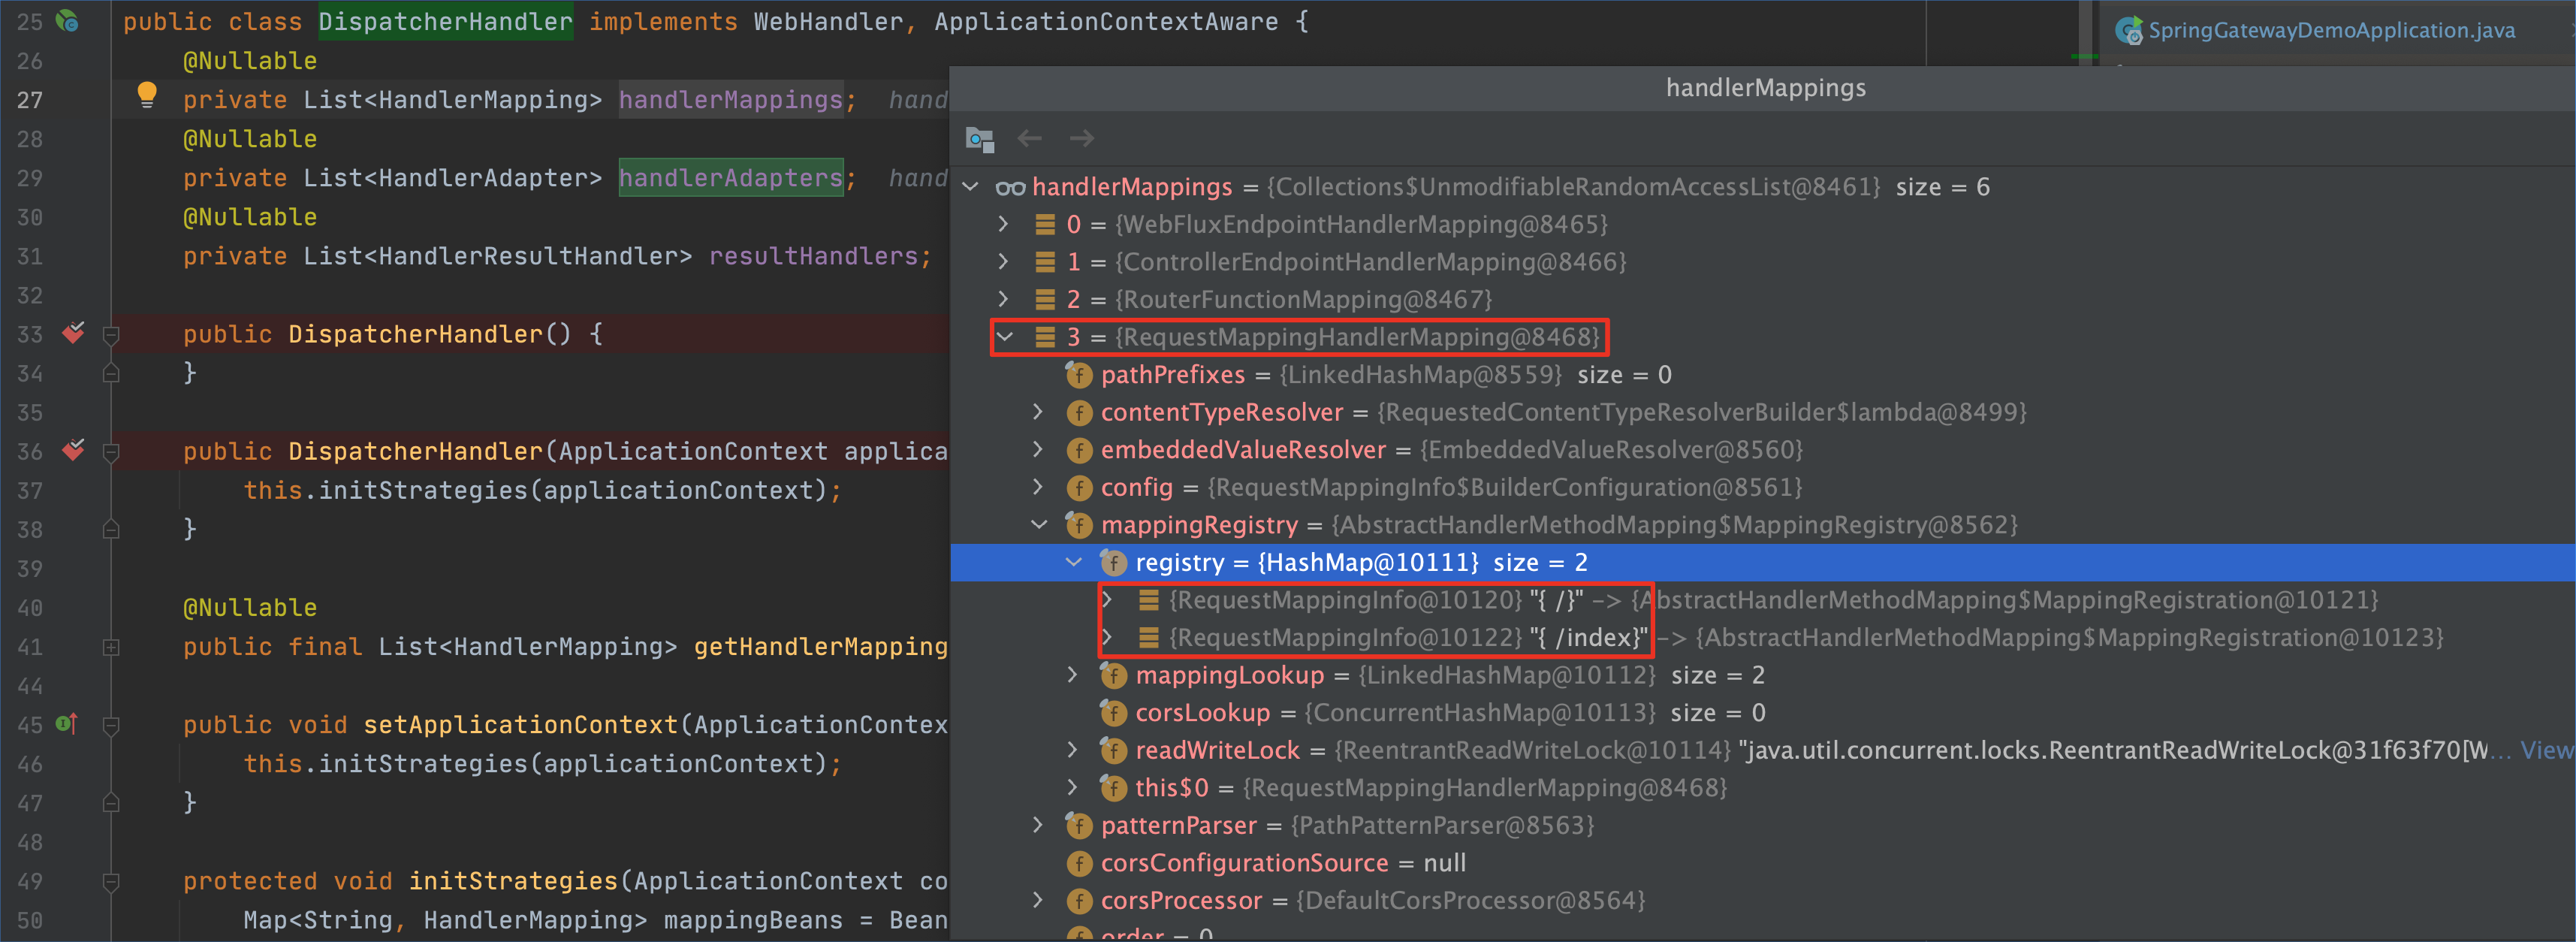This screenshot has width=2576, height=942.
Task: Select the corsLookup field row
Action: [x=1762, y=713]
